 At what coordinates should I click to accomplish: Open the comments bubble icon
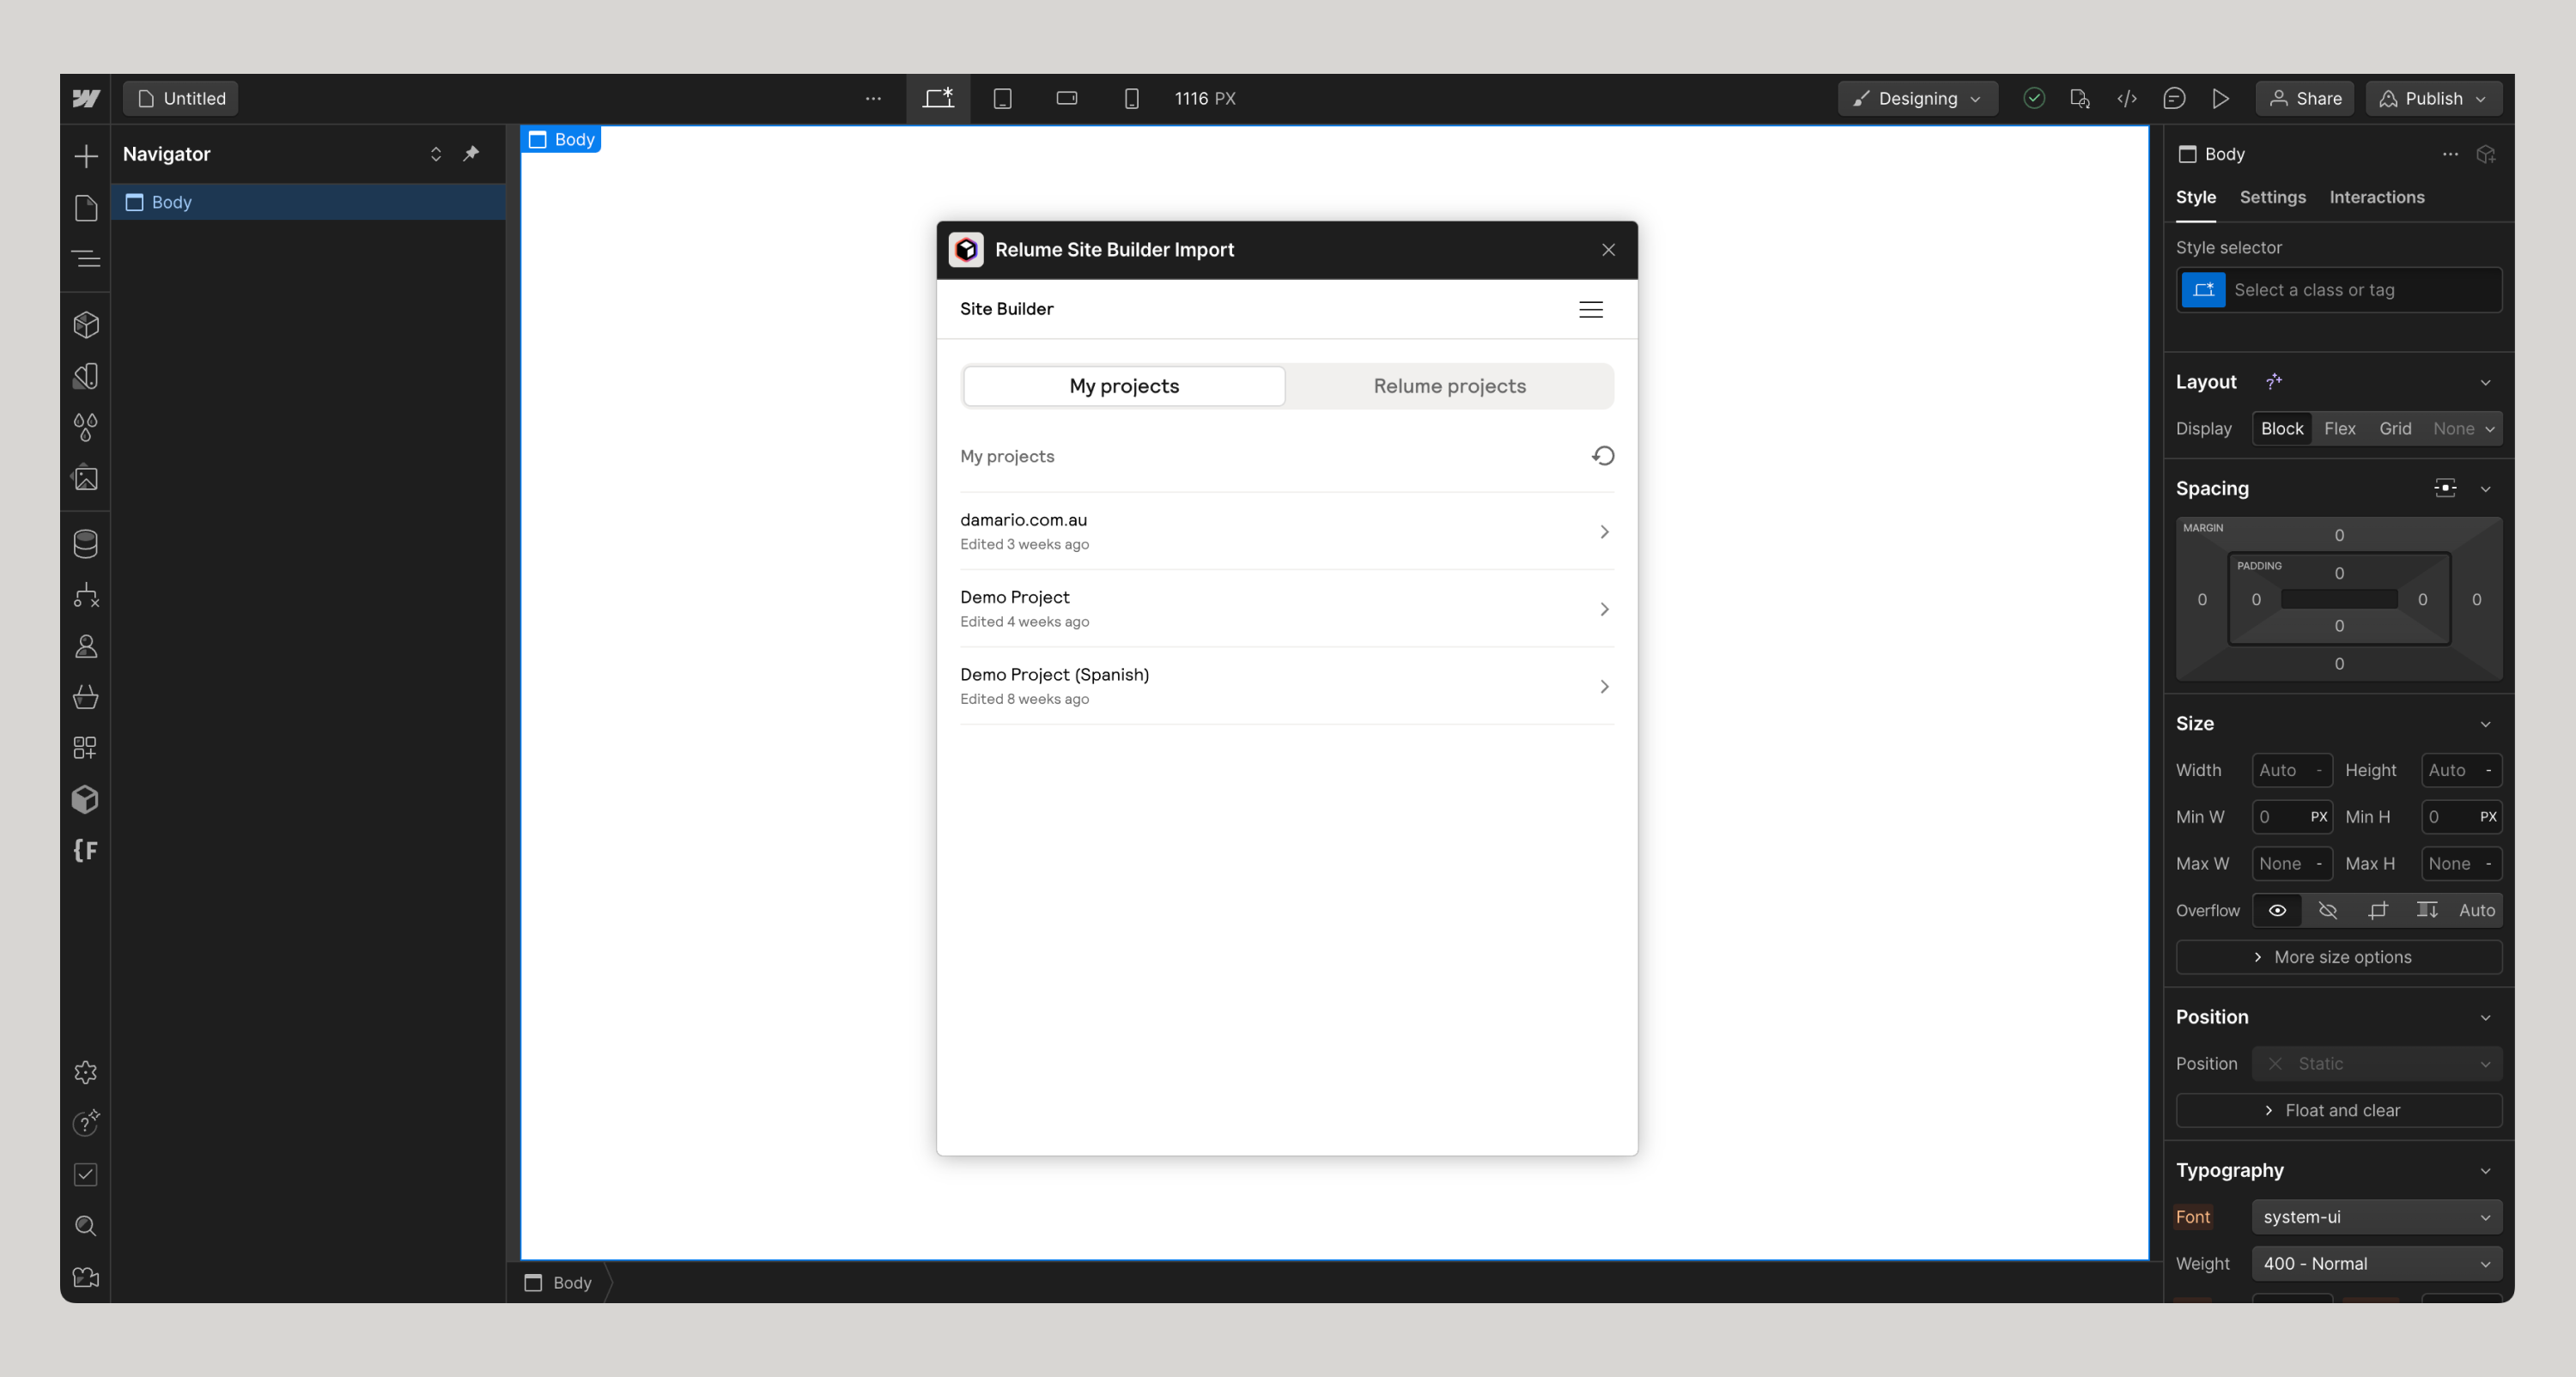point(2173,98)
